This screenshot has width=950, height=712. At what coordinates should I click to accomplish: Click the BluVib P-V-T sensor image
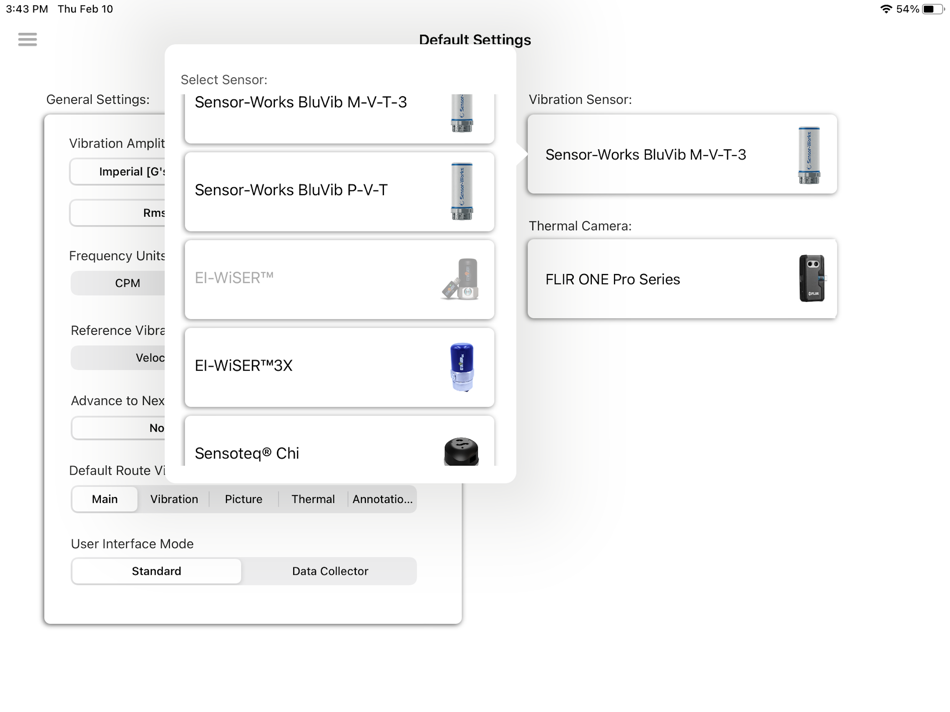point(462,191)
